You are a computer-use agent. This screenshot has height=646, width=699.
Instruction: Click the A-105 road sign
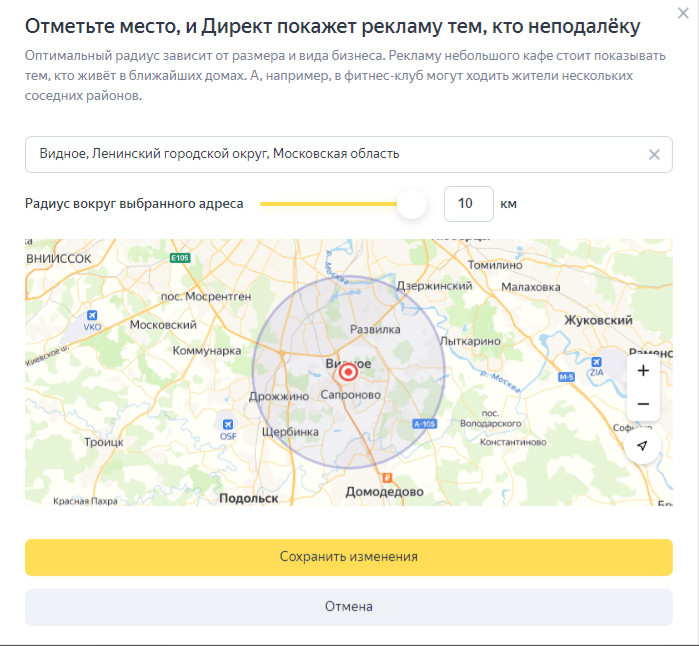tap(424, 424)
